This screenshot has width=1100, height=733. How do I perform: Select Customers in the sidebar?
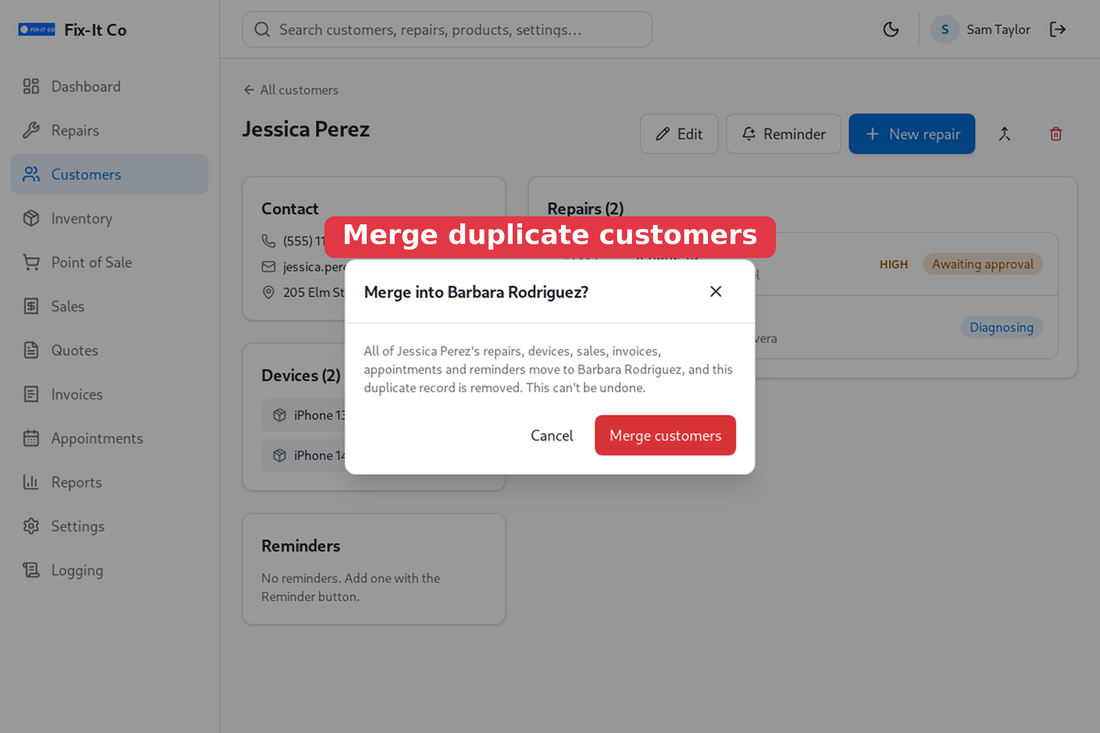point(109,174)
